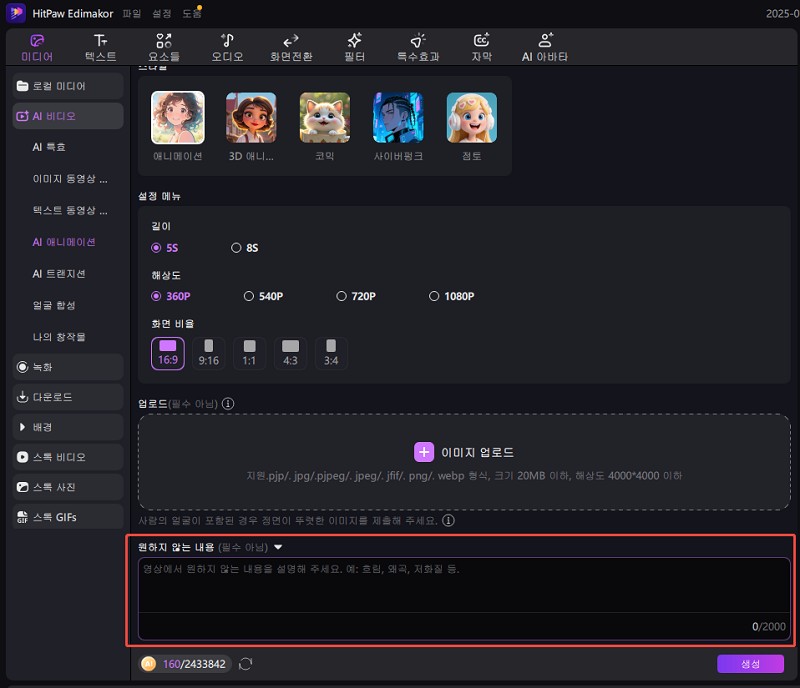
Task: Open the 오디오 (Audio) toolbar tab
Action: tap(227, 47)
